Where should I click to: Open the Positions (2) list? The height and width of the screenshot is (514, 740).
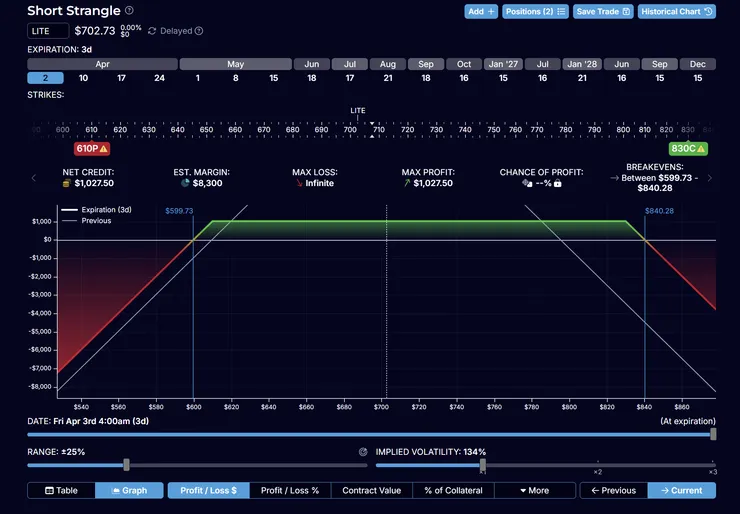[x=536, y=12]
